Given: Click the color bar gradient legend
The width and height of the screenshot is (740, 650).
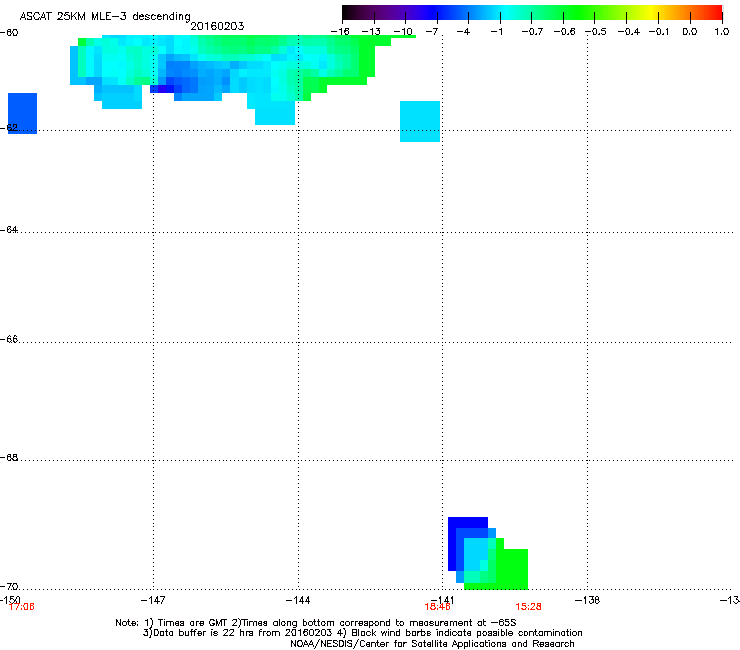Looking at the screenshot, I should click(532, 13).
